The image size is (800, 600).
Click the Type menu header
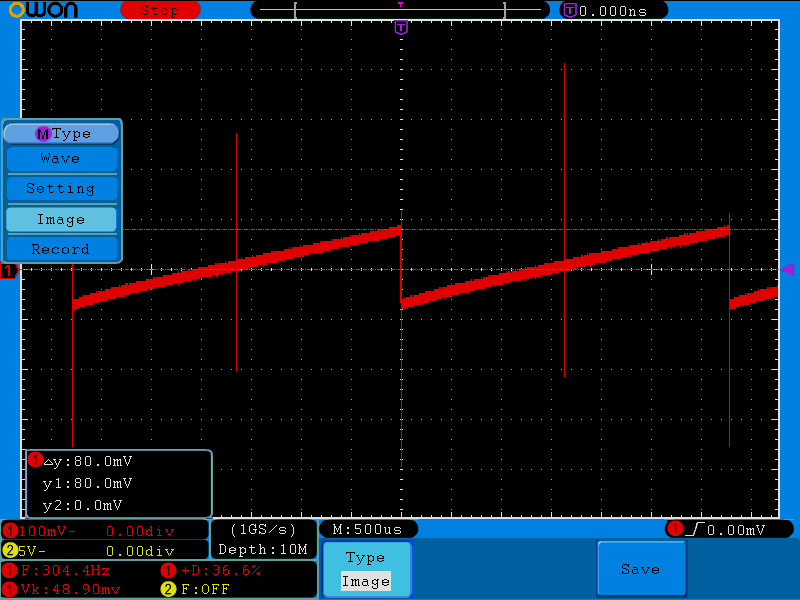coord(61,133)
